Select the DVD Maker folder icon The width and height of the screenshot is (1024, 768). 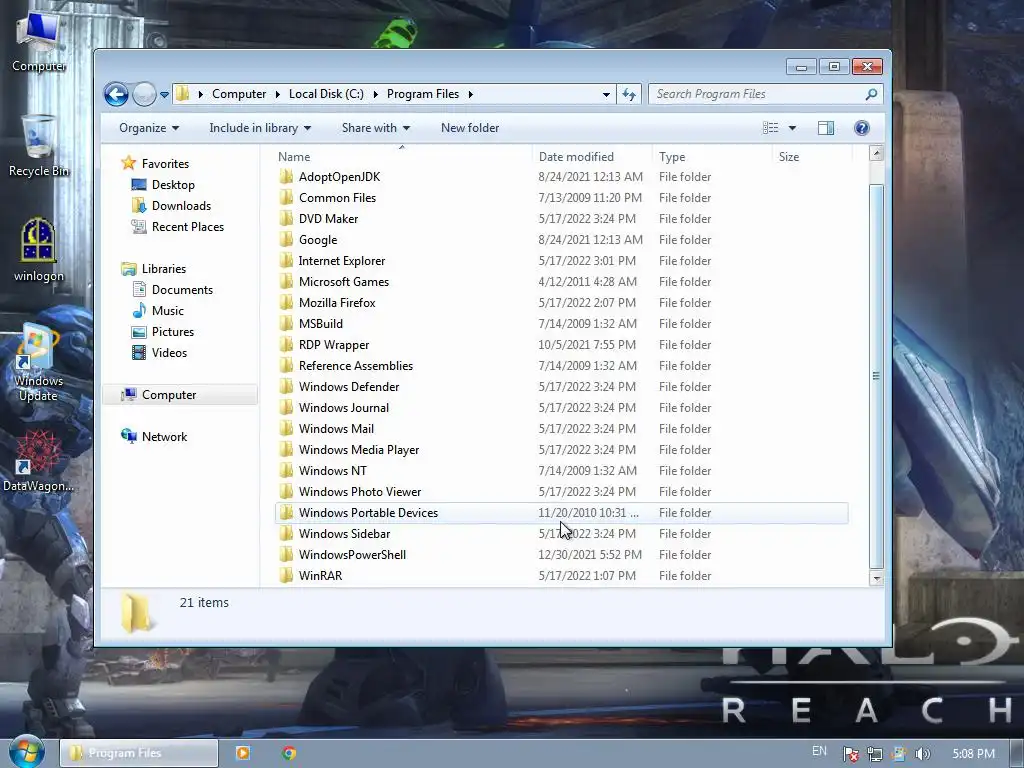pyautogui.click(x=286, y=219)
